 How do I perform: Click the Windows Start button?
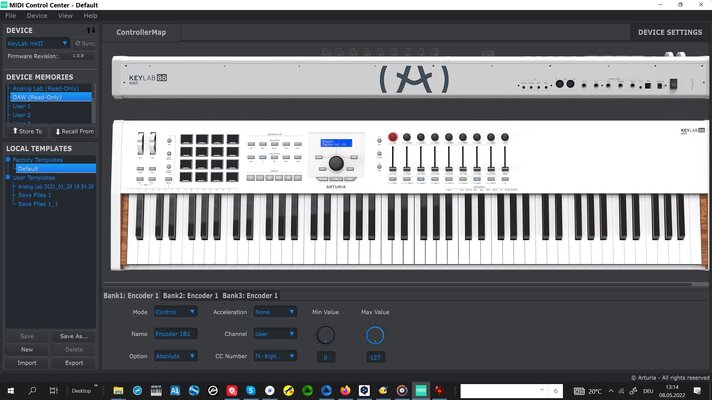(x=10, y=390)
